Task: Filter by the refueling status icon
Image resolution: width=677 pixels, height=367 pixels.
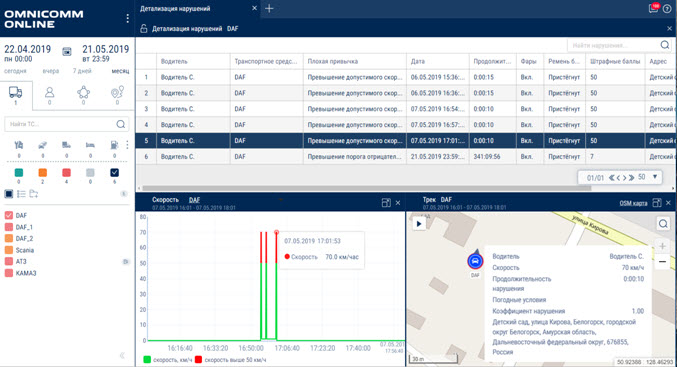Action: click(19, 145)
